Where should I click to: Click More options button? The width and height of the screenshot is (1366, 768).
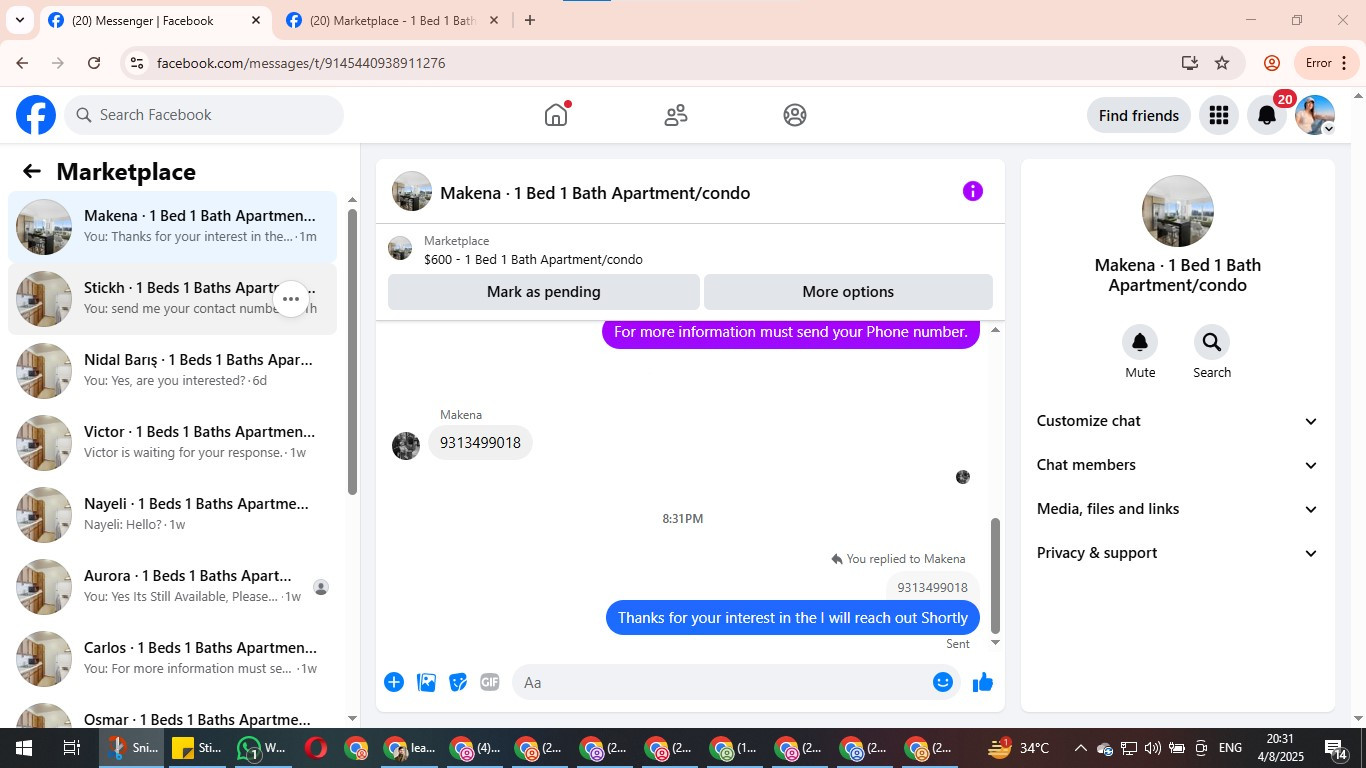tap(848, 292)
